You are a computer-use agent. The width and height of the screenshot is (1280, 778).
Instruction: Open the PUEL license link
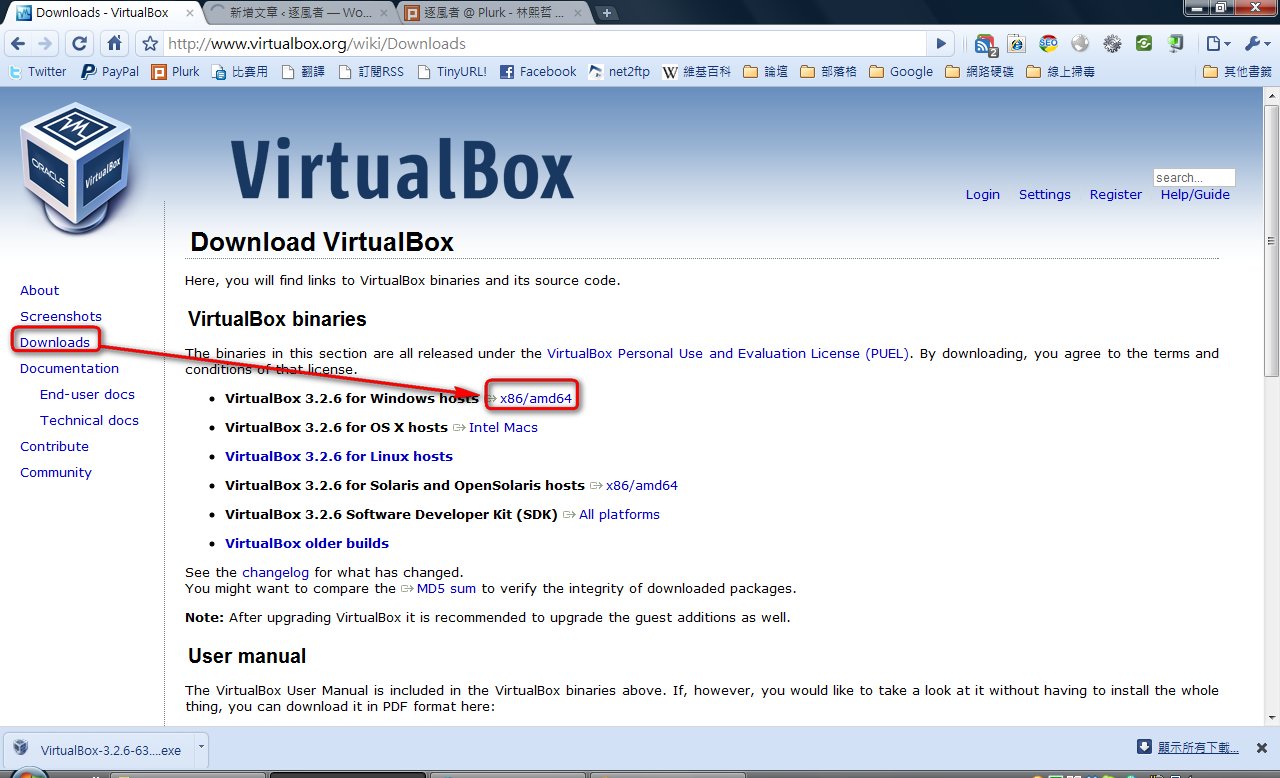click(728, 353)
